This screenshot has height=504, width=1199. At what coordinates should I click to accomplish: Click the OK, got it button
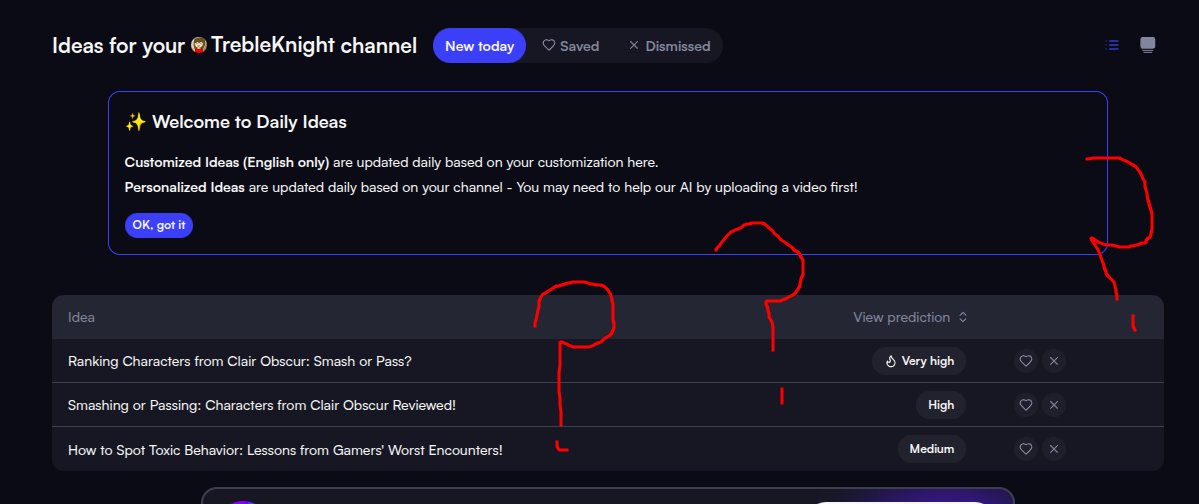(x=159, y=226)
